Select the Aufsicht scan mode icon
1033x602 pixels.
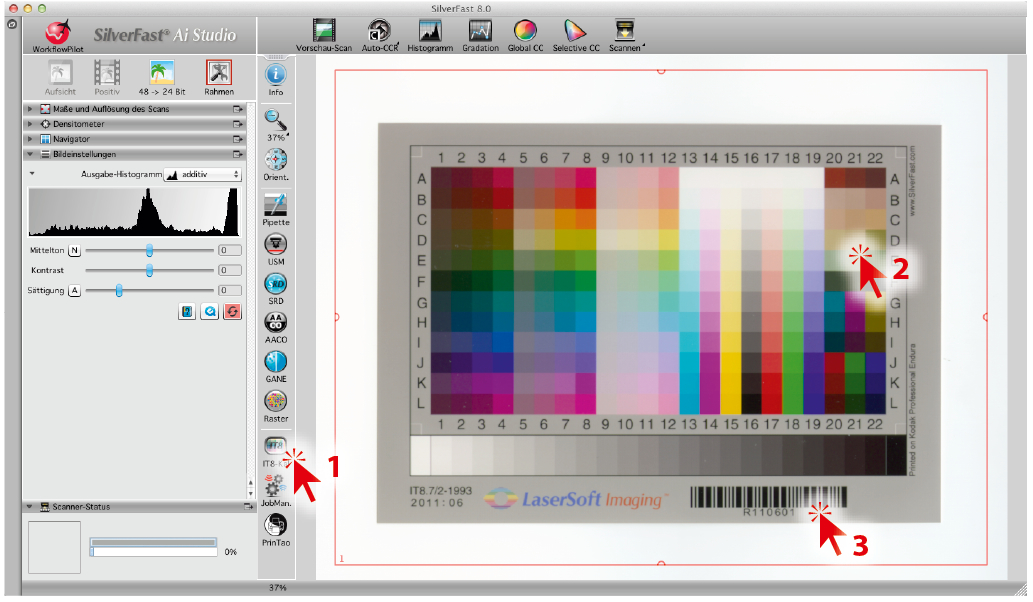[60, 78]
